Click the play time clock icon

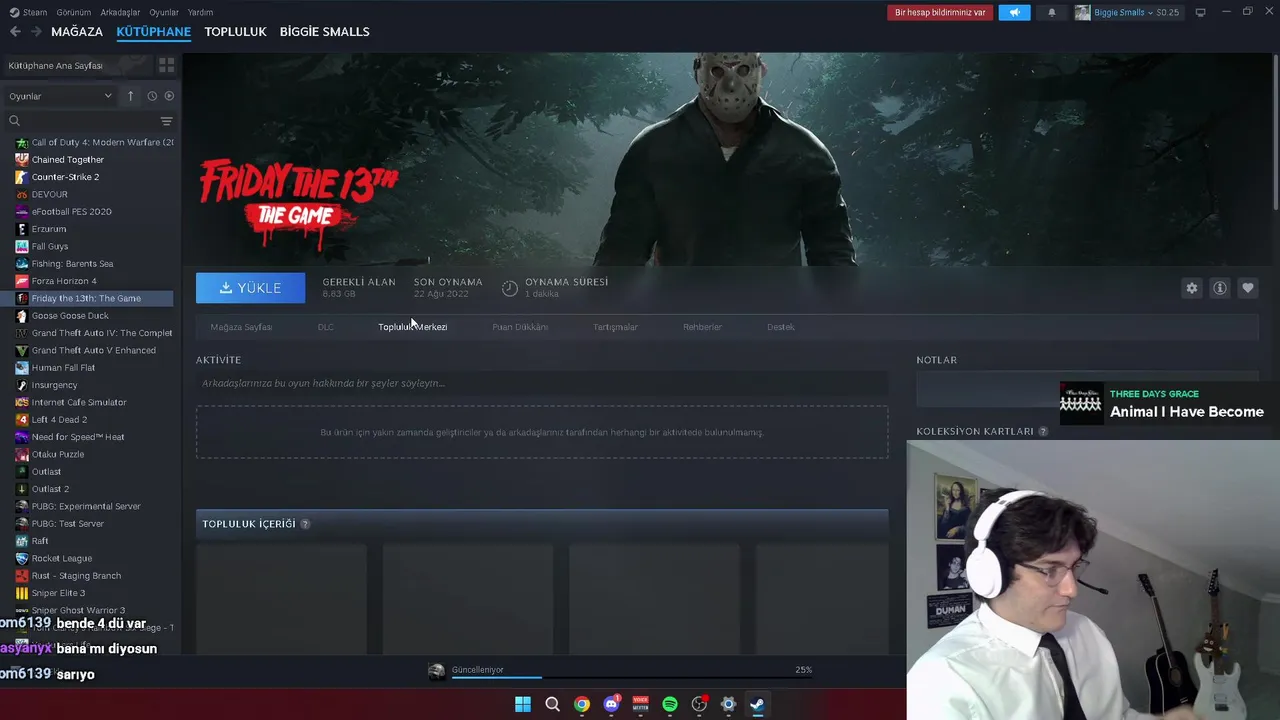(510, 288)
